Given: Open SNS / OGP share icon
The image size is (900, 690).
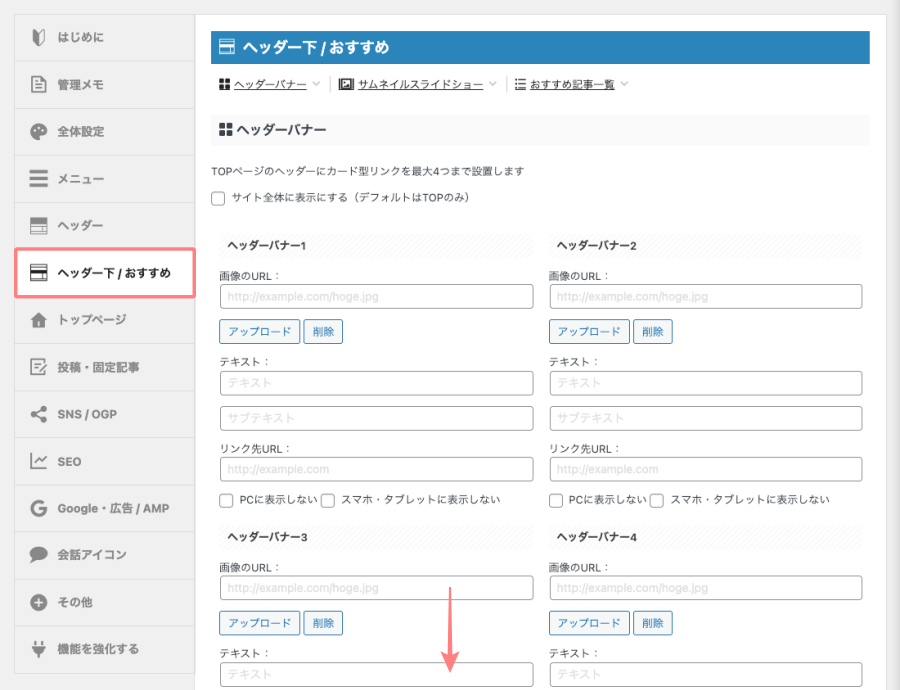Looking at the screenshot, I should (39, 413).
